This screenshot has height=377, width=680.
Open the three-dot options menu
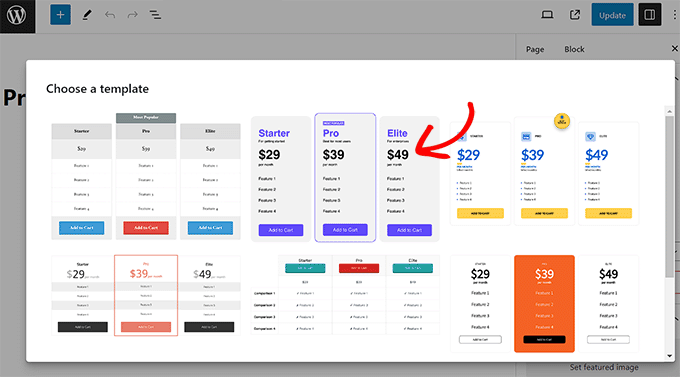(674, 15)
